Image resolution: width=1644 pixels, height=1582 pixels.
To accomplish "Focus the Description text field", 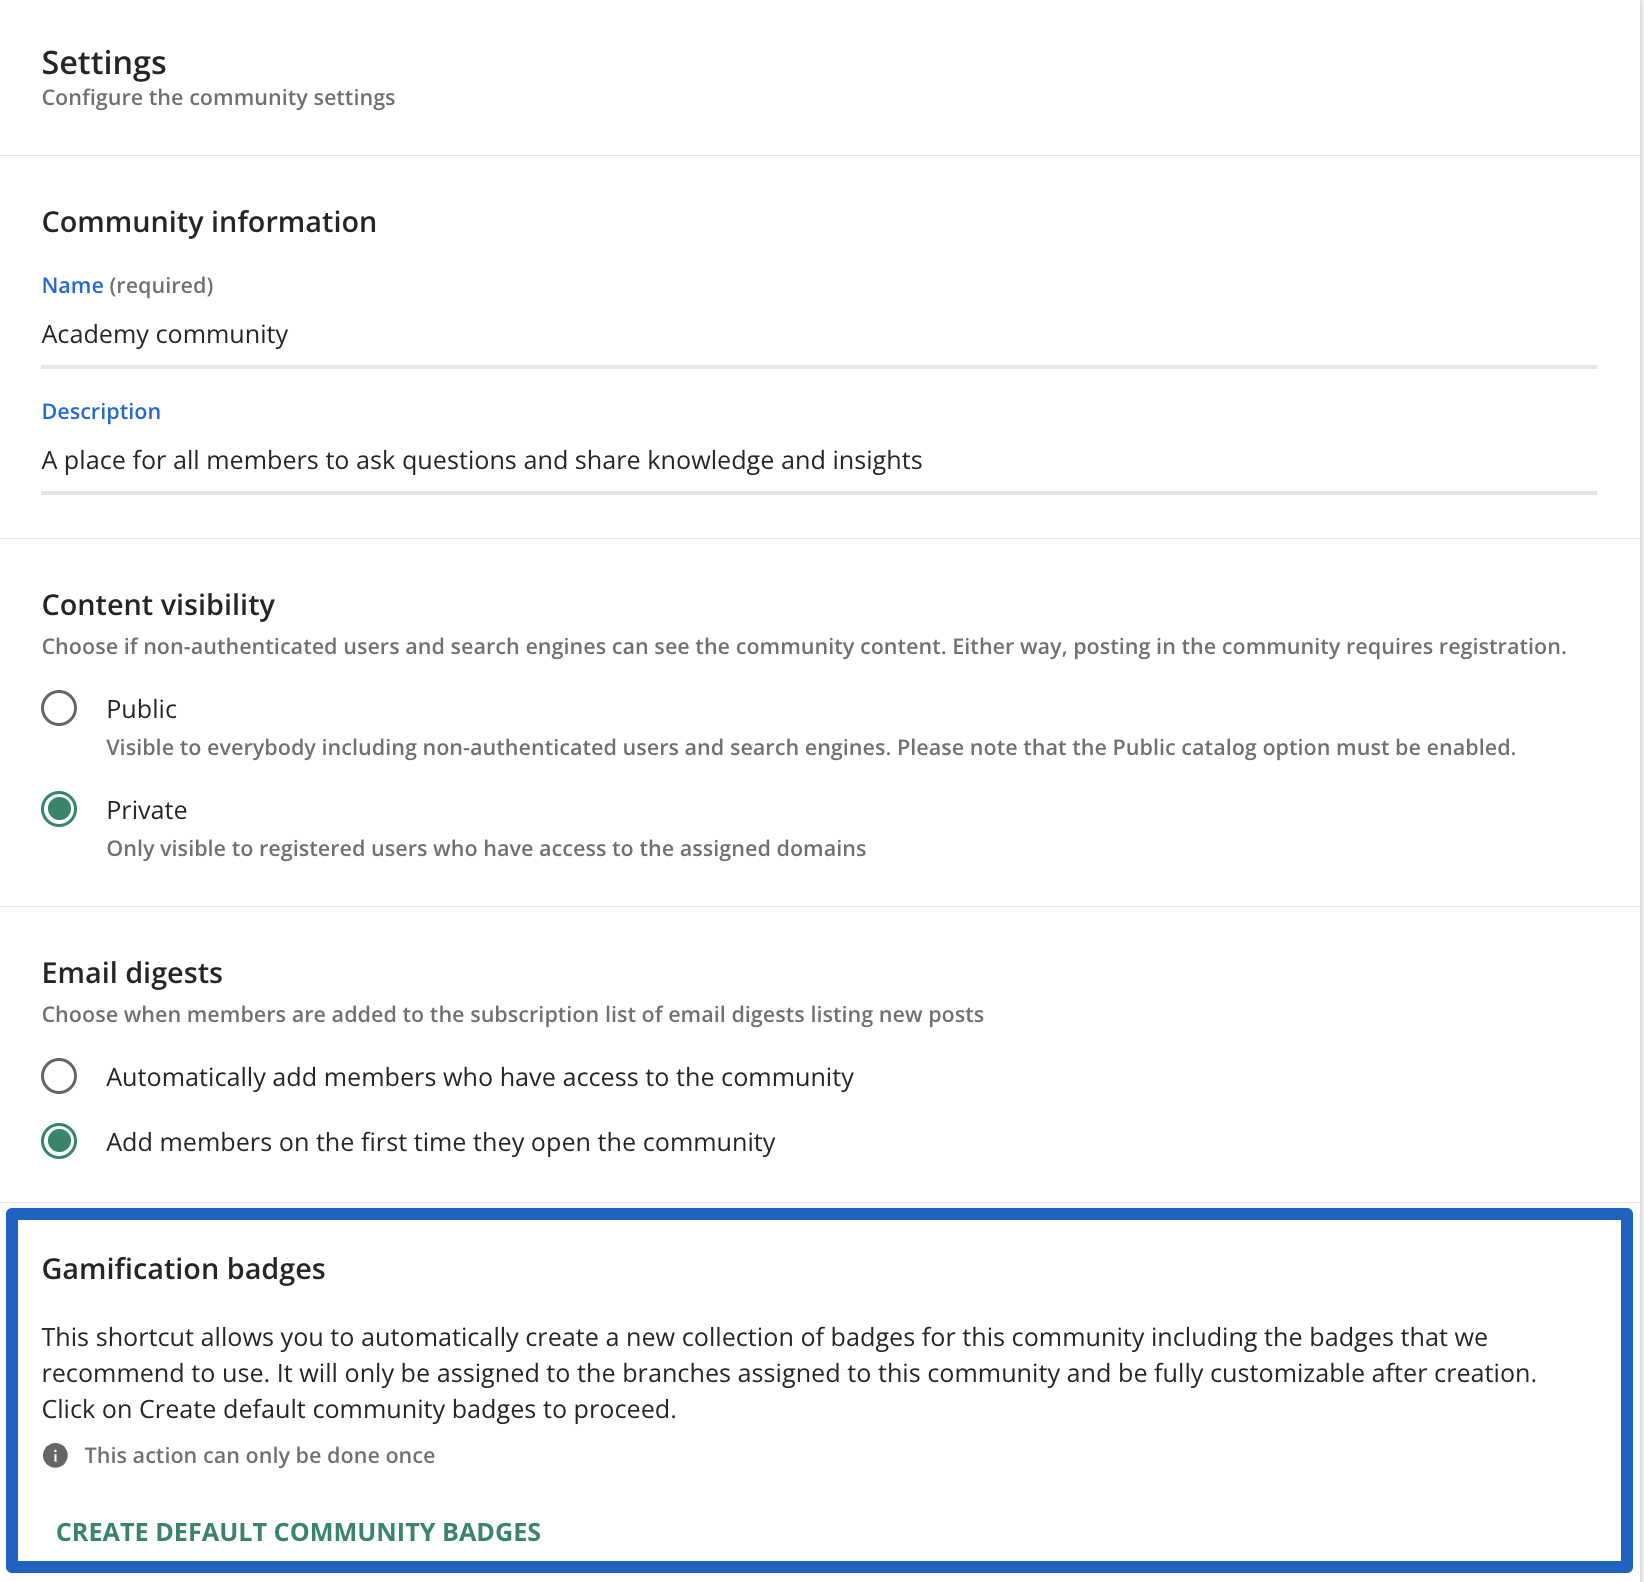I will coord(818,460).
